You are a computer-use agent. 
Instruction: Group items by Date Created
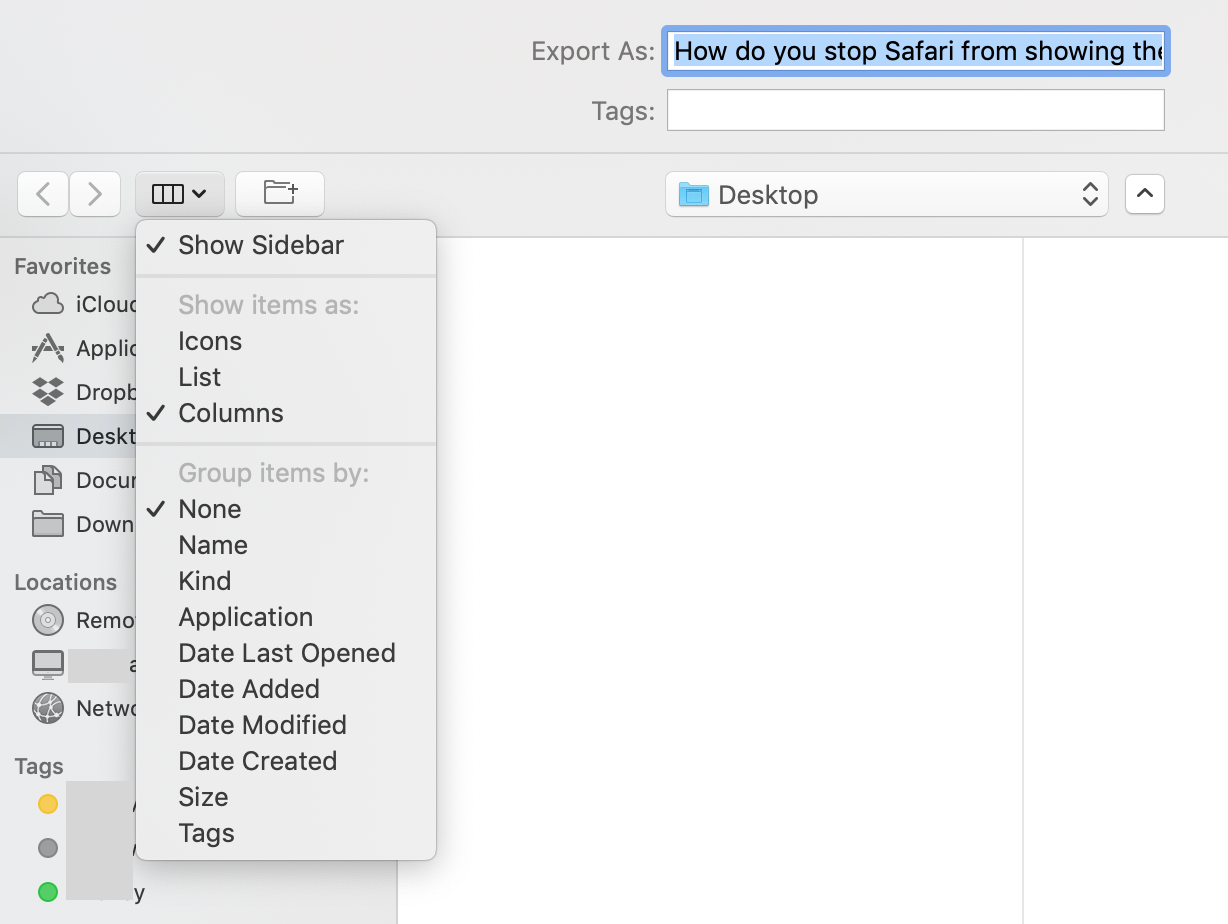click(286, 761)
